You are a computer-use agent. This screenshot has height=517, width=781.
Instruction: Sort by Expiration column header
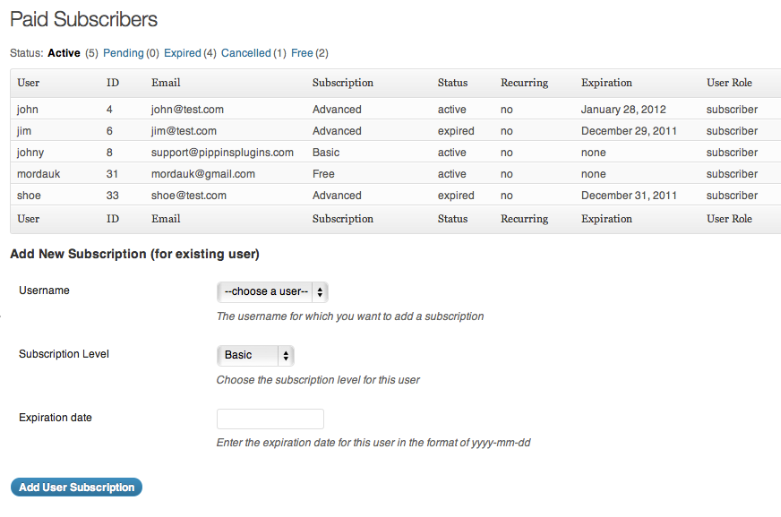[607, 83]
